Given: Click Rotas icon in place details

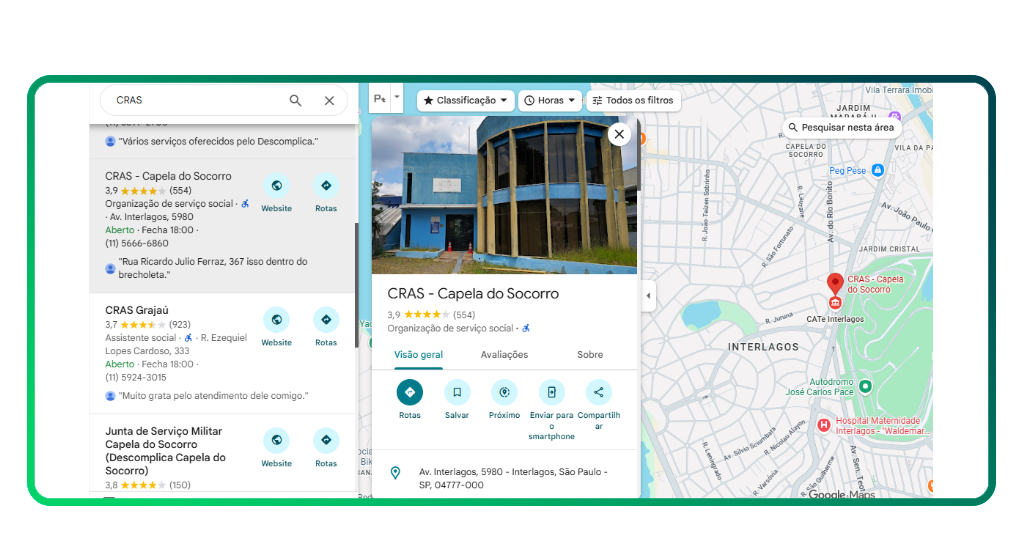Looking at the screenshot, I should pyautogui.click(x=409, y=392).
